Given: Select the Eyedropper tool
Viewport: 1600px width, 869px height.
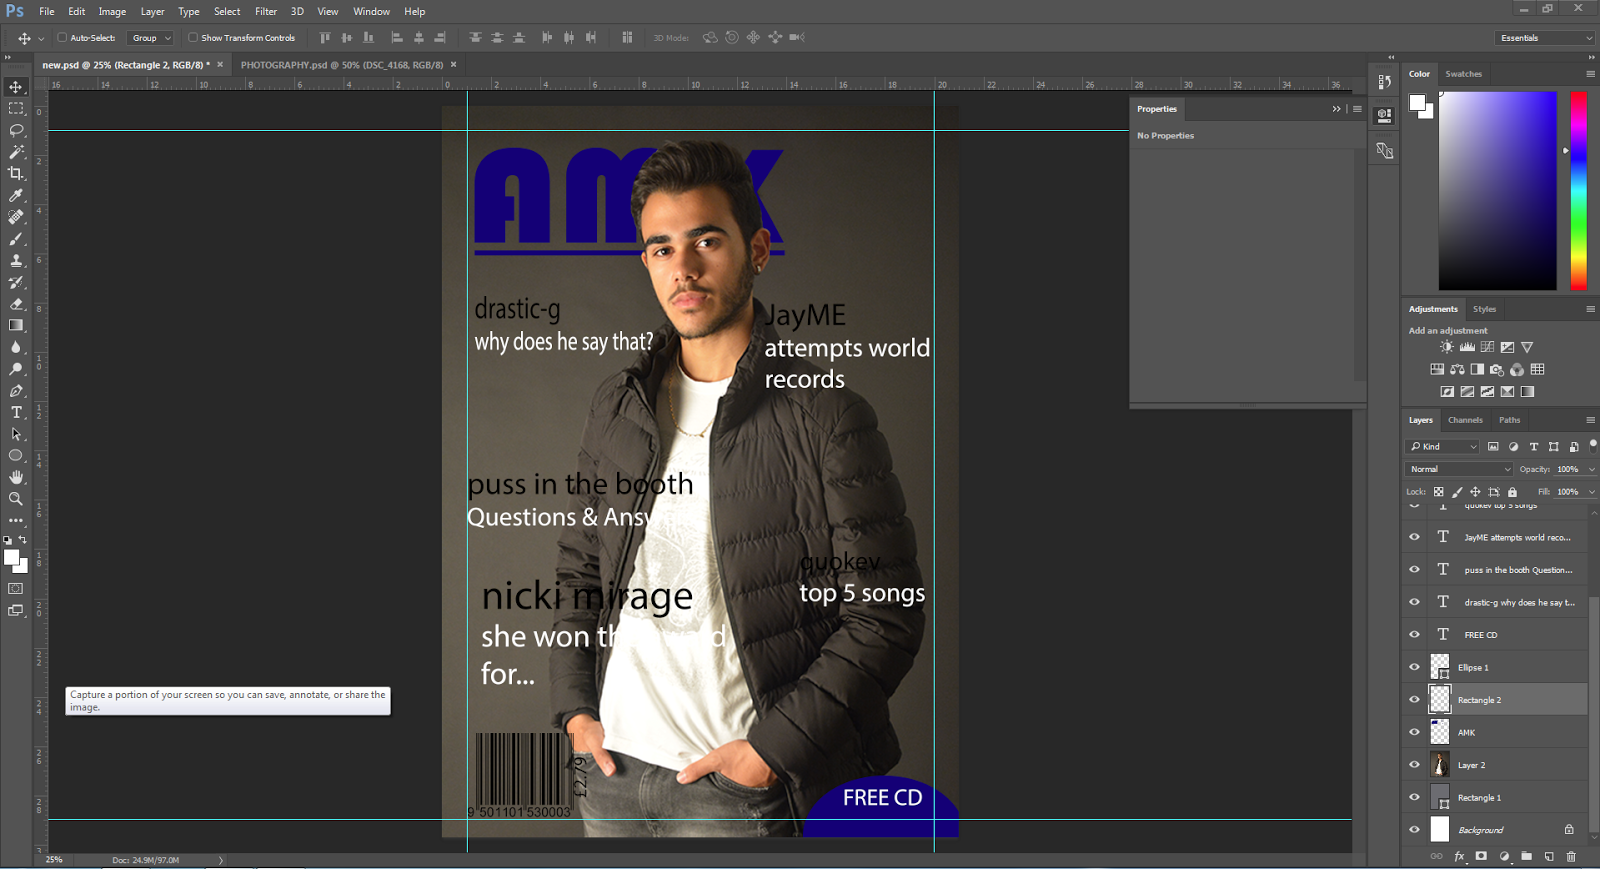Looking at the screenshot, I should pyautogui.click(x=16, y=196).
